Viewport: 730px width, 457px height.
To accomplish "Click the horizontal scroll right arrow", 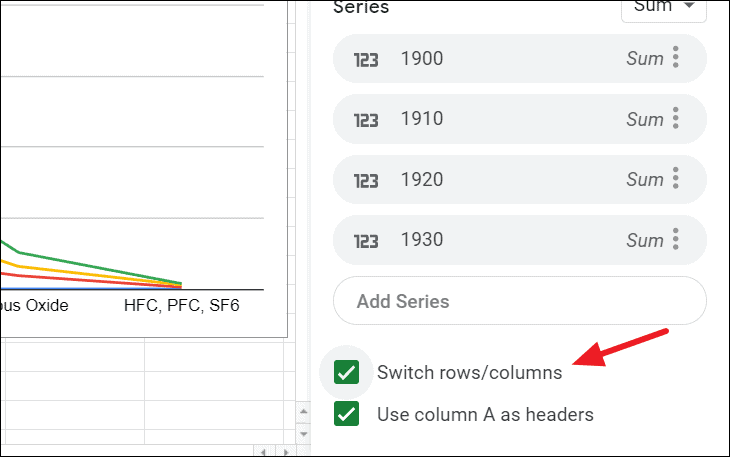I will tap(286, 451).
